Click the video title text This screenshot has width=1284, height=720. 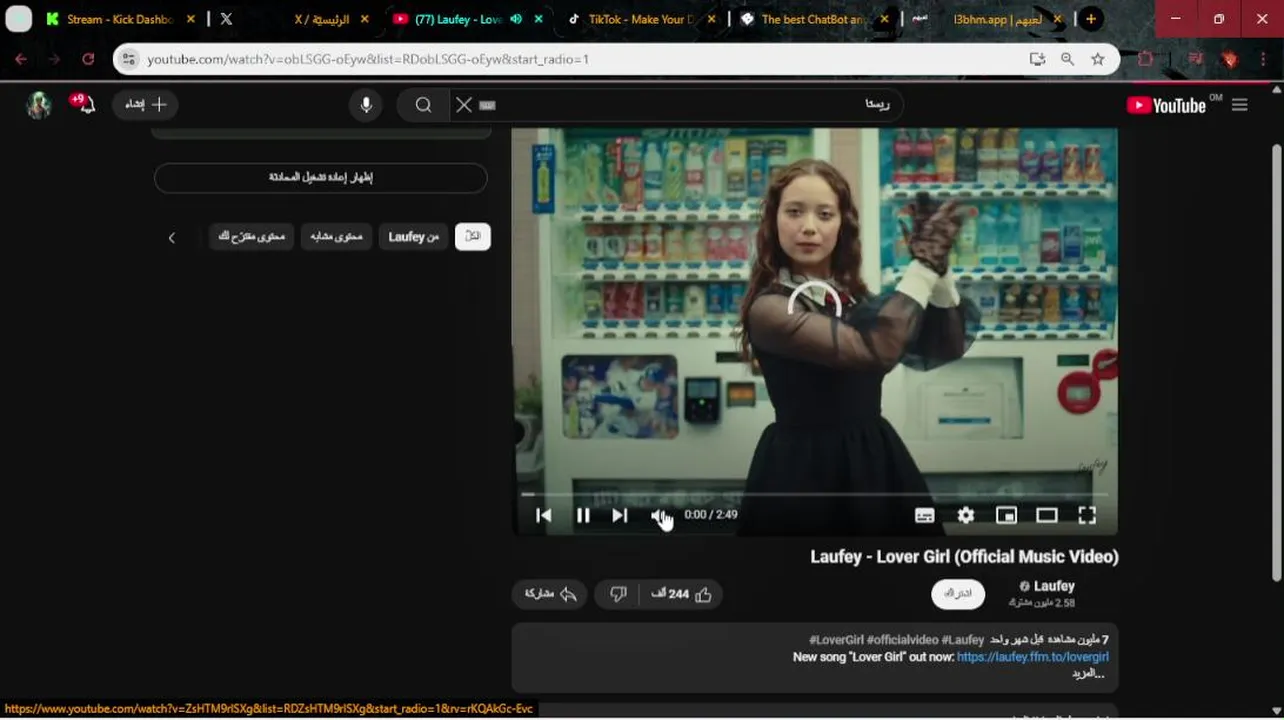(964, 557)
